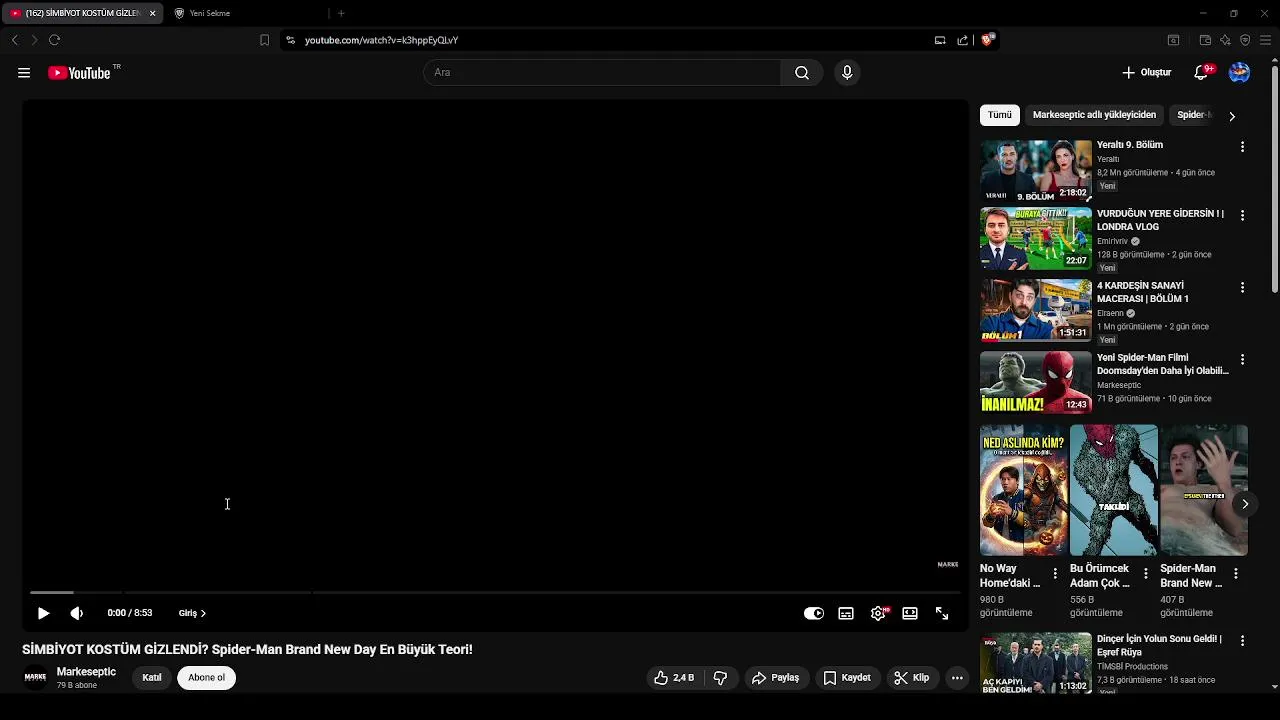The image size is (1280, 720).
Task: Open a new browser tab
Action: pyautogui.click(x=341, y=13)
